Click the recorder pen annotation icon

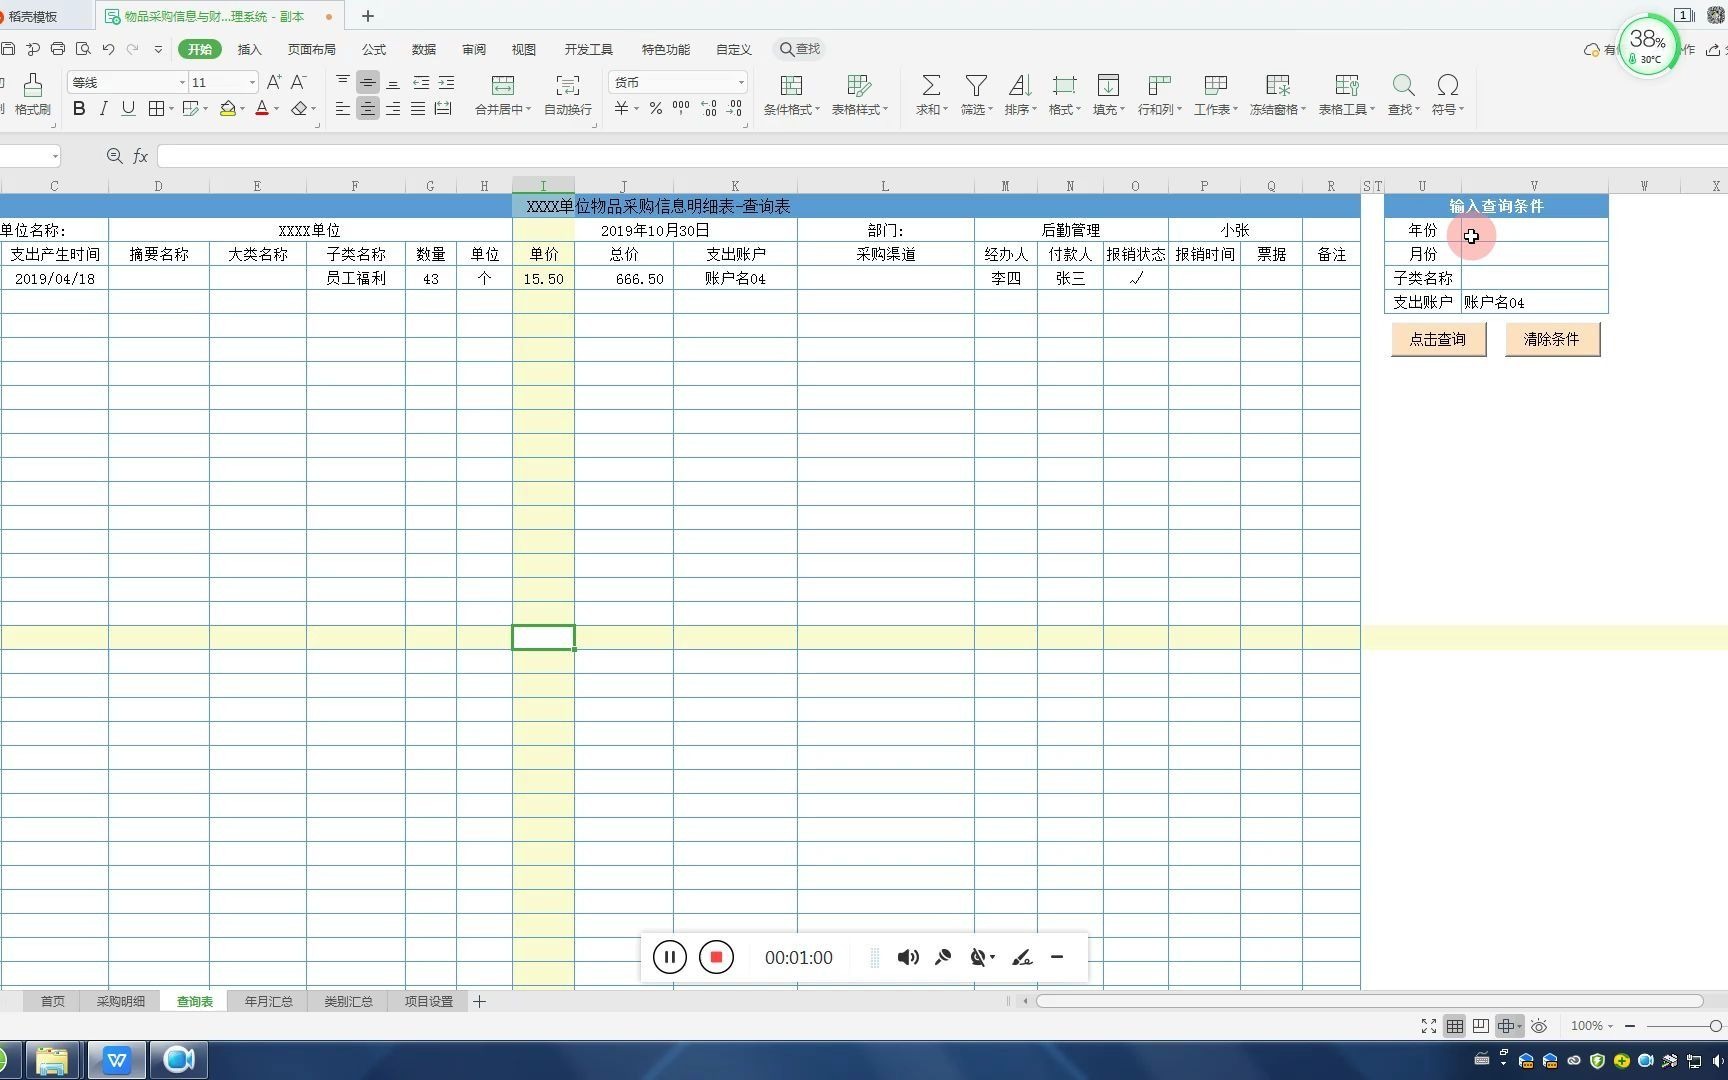(1021, 957)
